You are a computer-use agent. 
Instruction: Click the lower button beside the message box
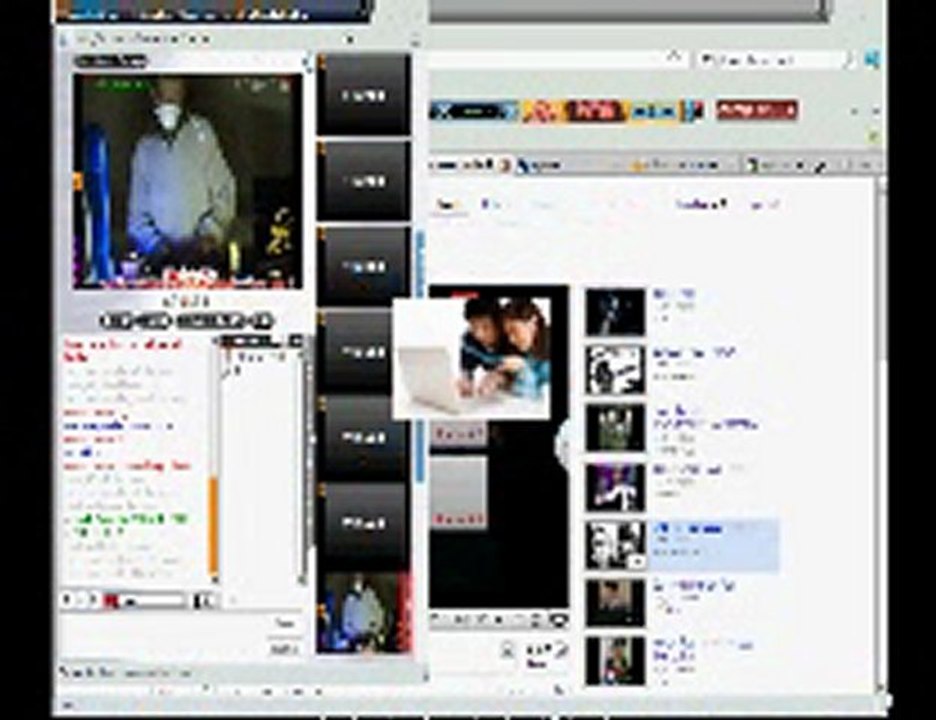point(285,649)
